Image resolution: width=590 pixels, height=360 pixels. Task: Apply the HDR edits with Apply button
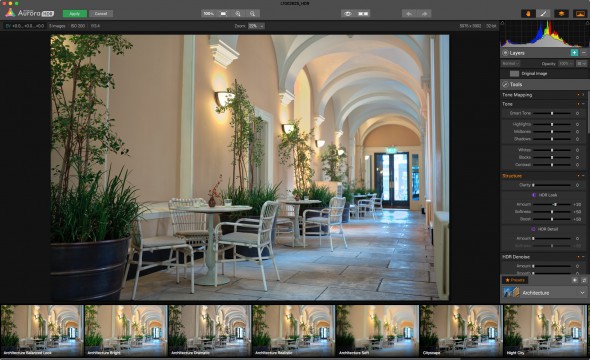tap(75, 14)
